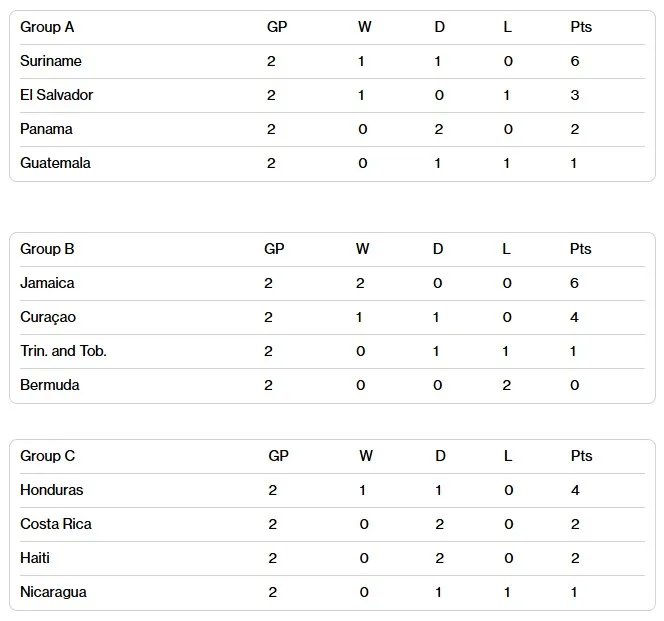664x621 pixels.
Task: Click the Group C table heading
Action: [47, 456]
